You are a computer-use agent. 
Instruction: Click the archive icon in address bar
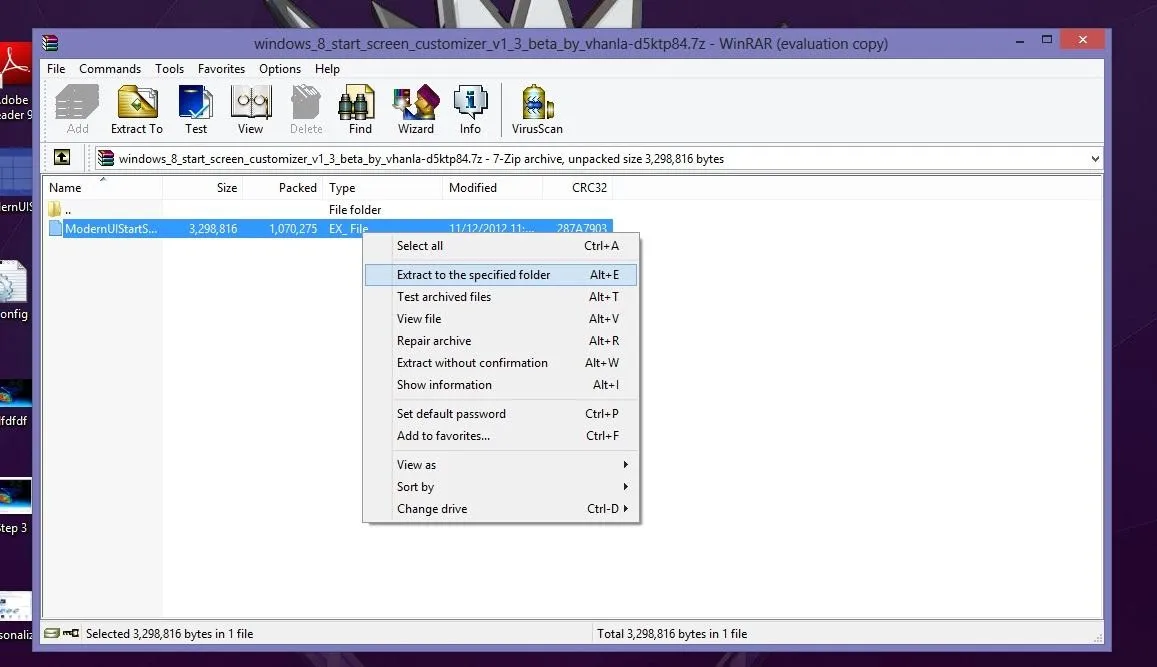106,158
